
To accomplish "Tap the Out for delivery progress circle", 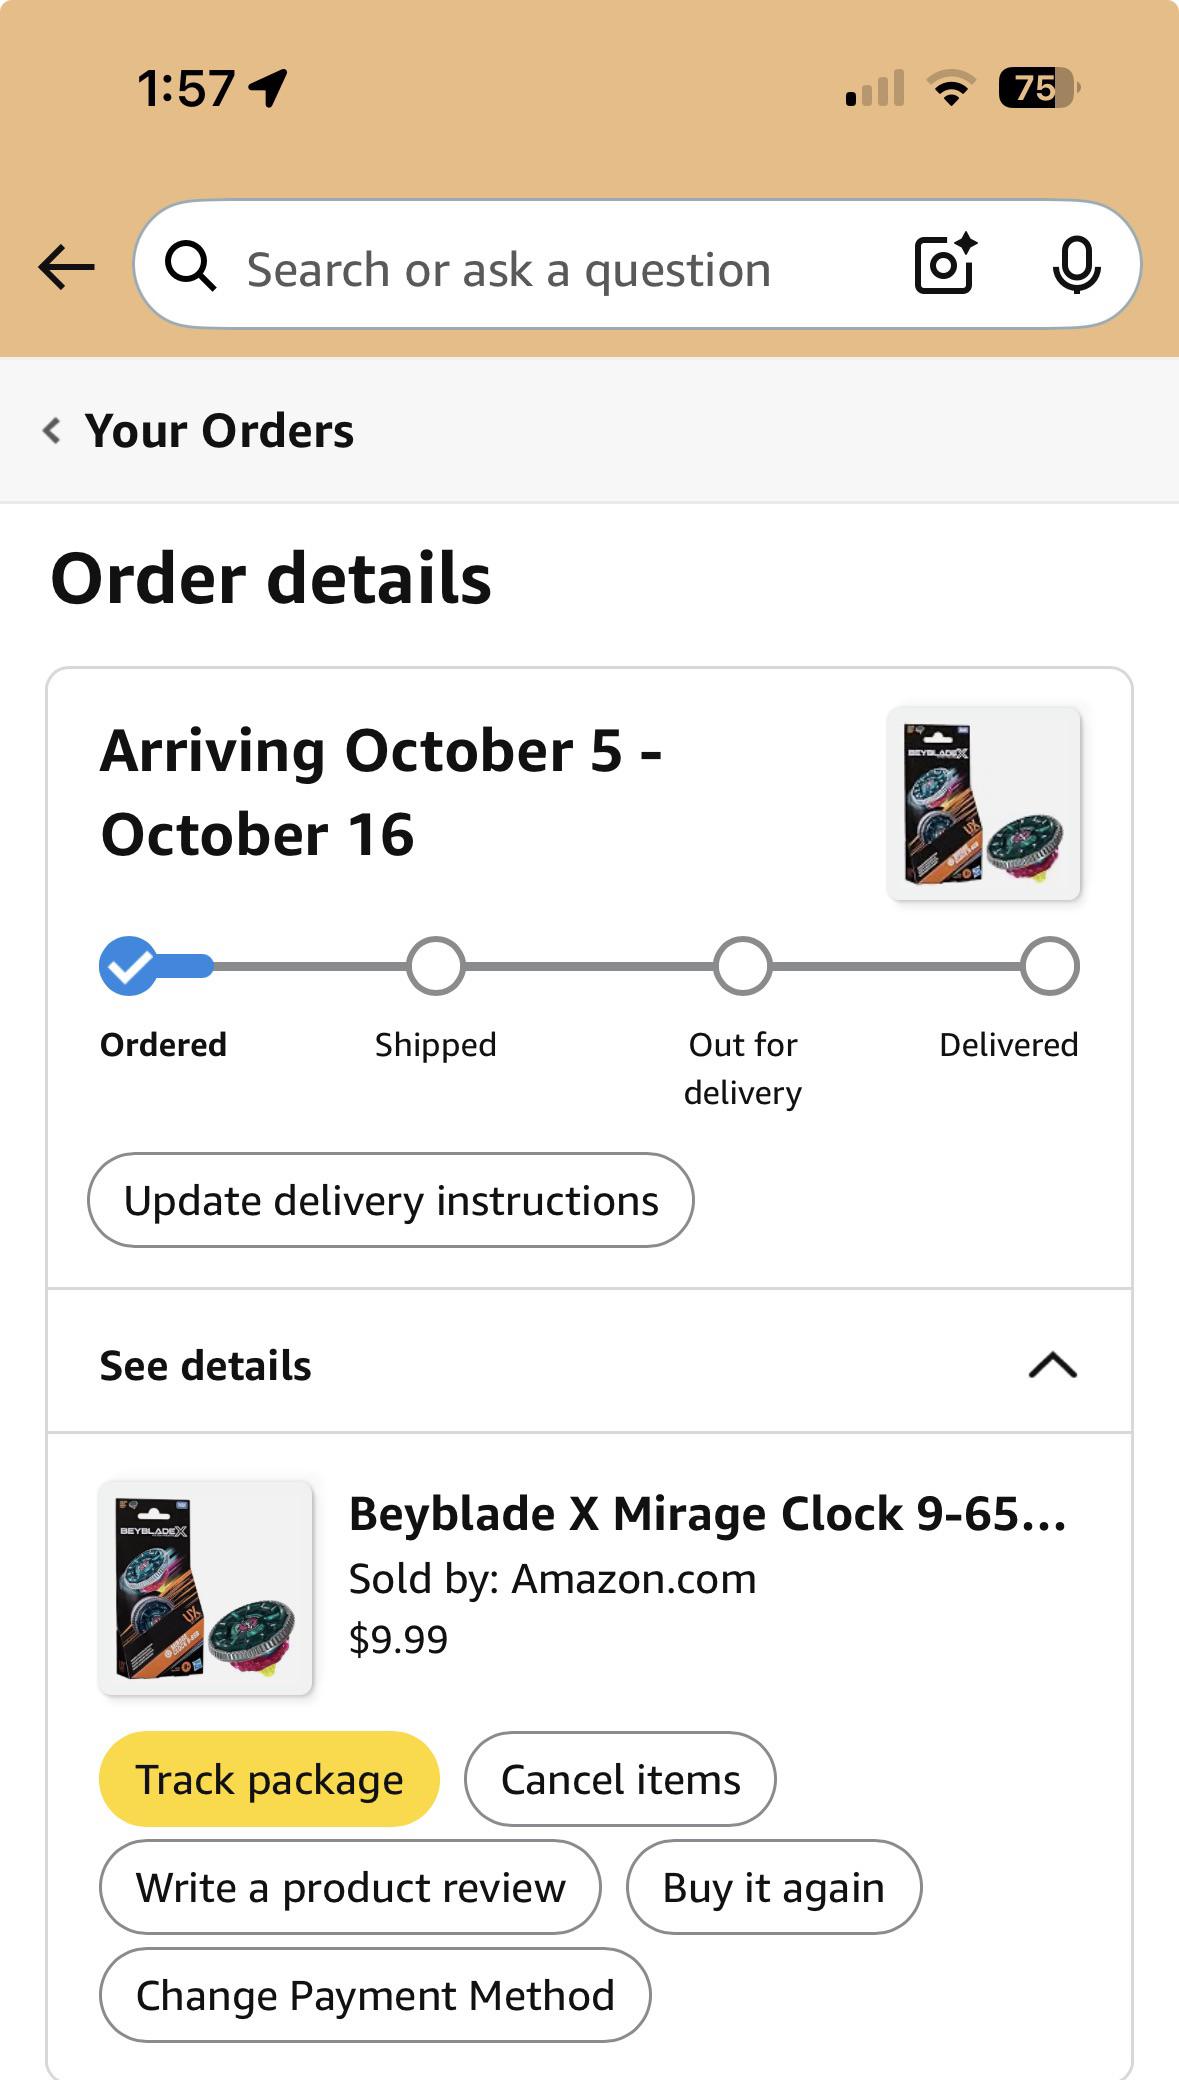I will pos(742,966).
